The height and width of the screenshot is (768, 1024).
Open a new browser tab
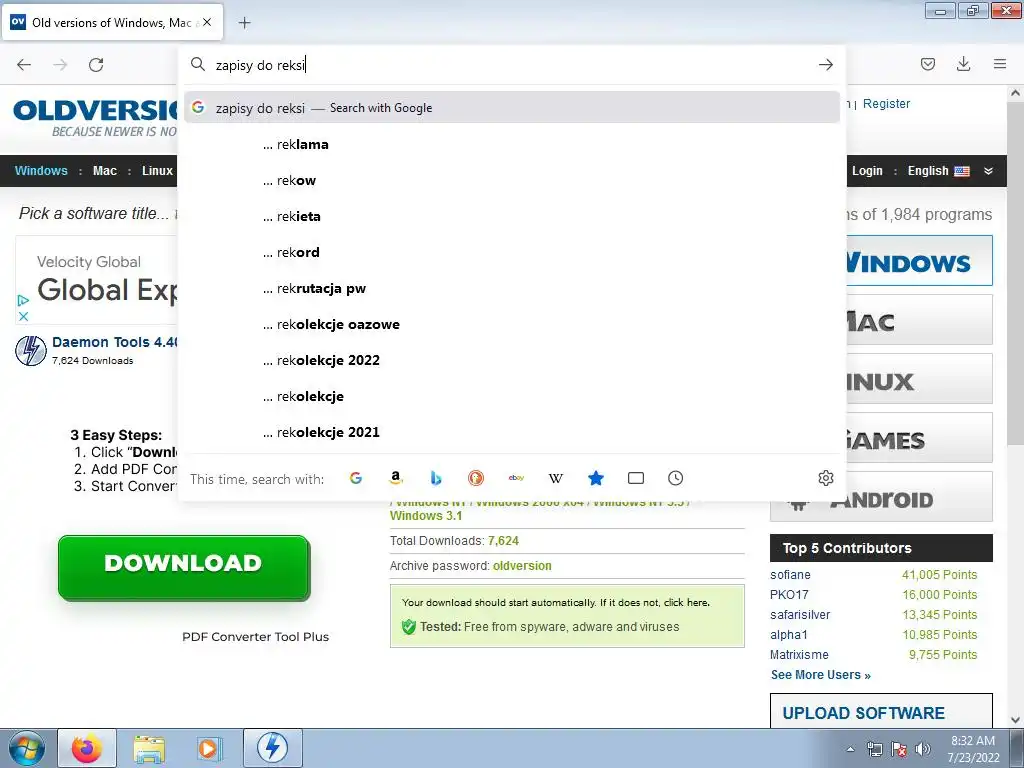tap(244, 23)
